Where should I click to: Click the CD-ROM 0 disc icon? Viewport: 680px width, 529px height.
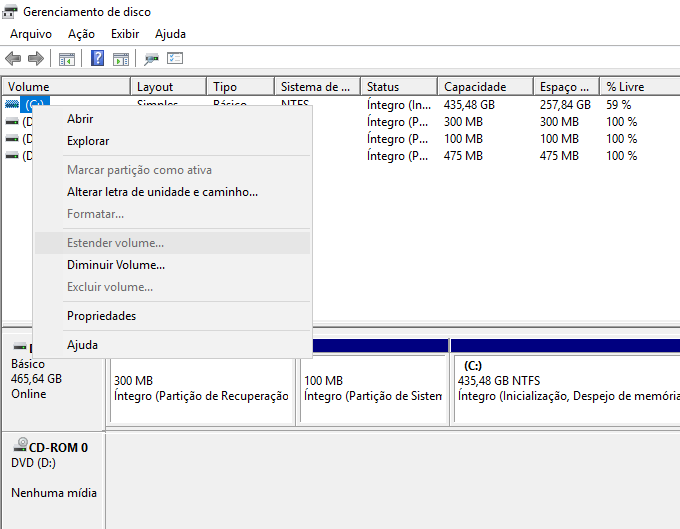pos(20,444)
